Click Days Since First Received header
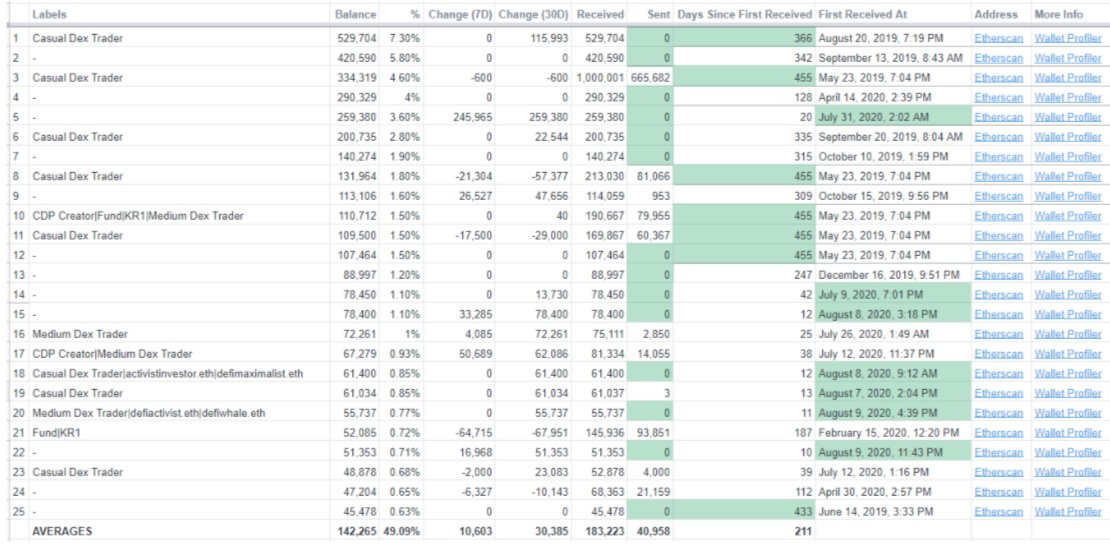This screenshot has height=544, width=1110. (744, 15)
